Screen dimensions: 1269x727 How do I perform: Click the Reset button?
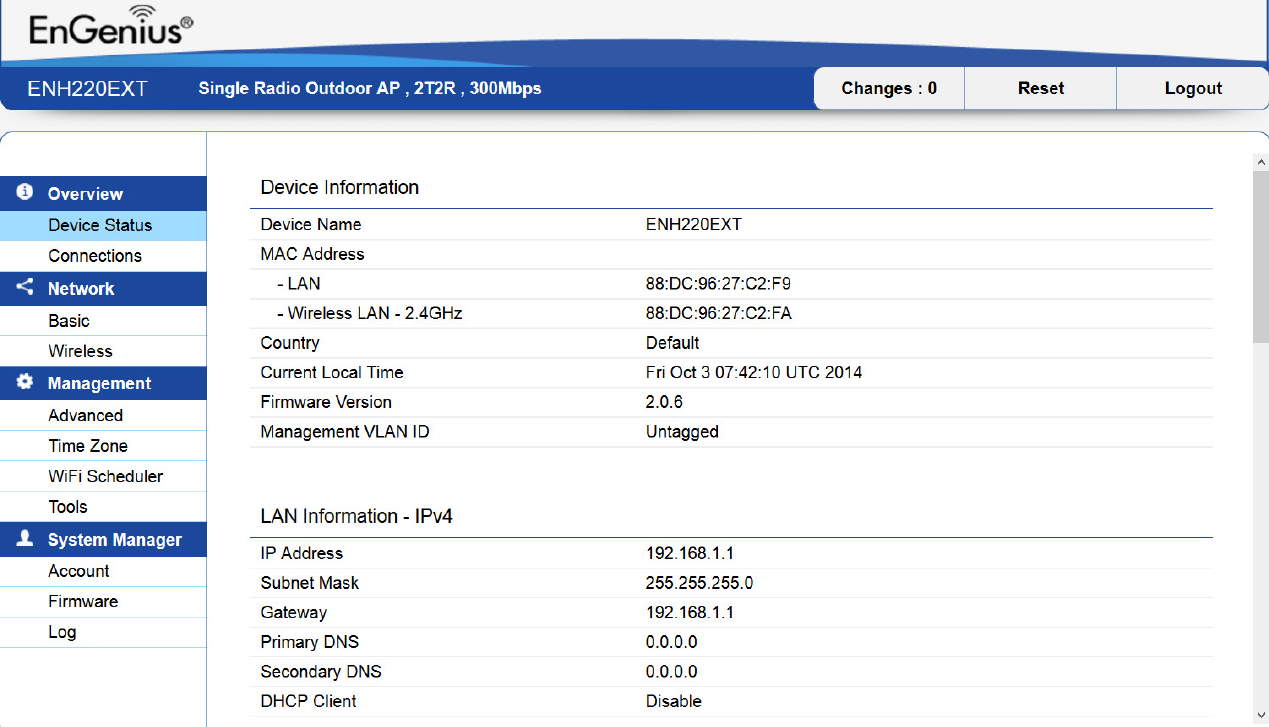coord(1041,88)
